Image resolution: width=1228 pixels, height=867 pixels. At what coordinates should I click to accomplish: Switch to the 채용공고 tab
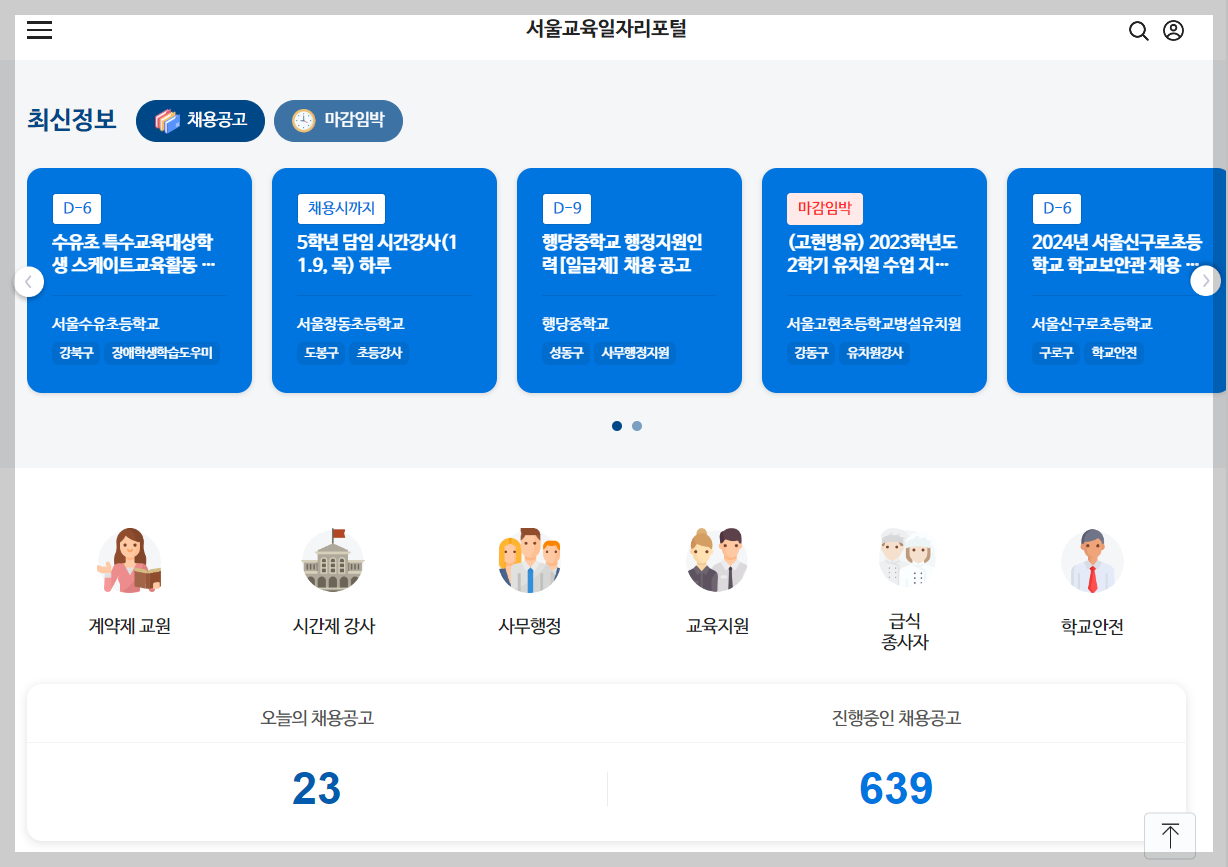(199, 121)
